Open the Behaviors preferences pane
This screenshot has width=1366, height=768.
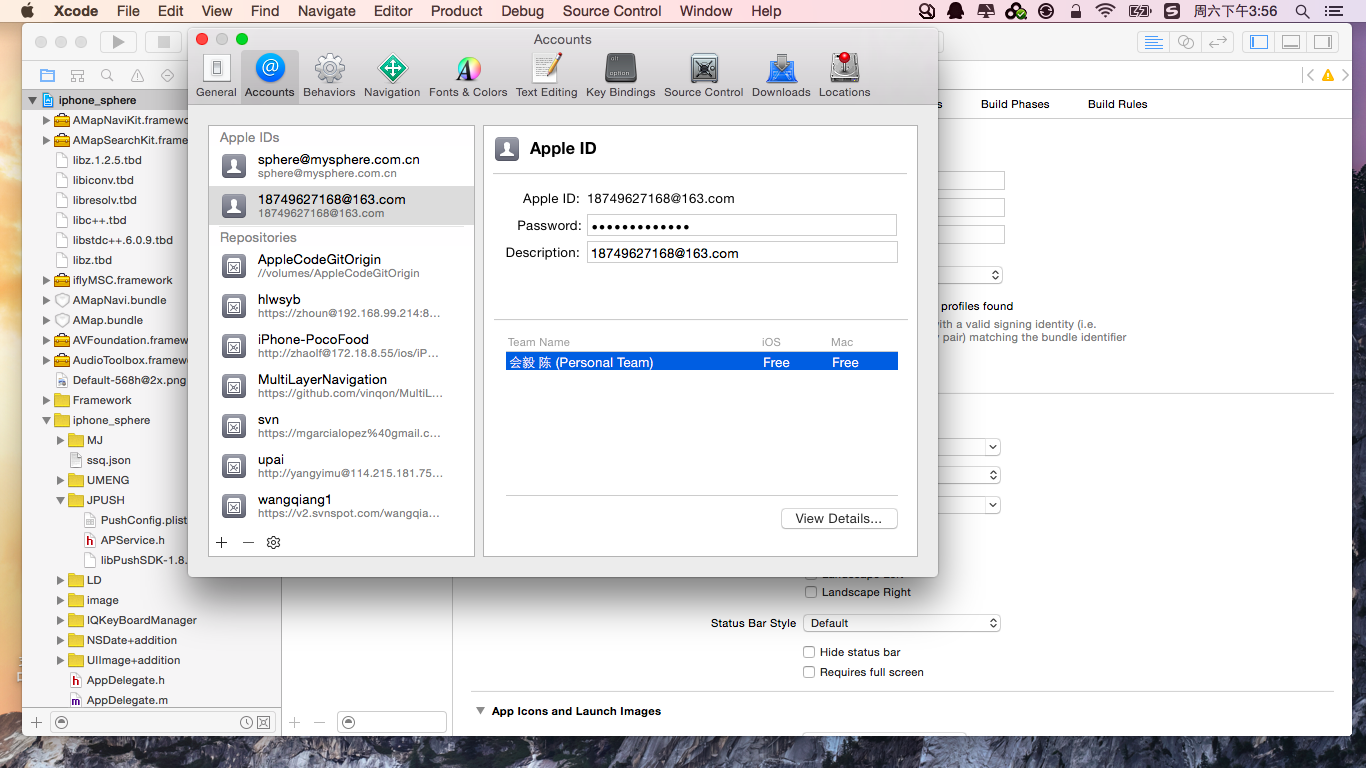click(x=329, y=76)
